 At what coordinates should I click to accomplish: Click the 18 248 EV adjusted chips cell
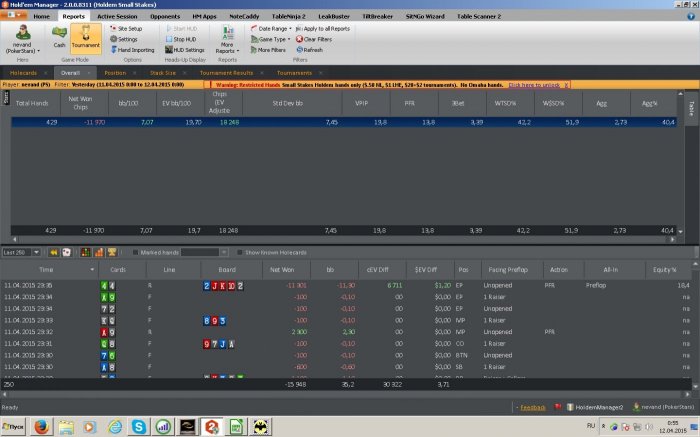(229, 122)
